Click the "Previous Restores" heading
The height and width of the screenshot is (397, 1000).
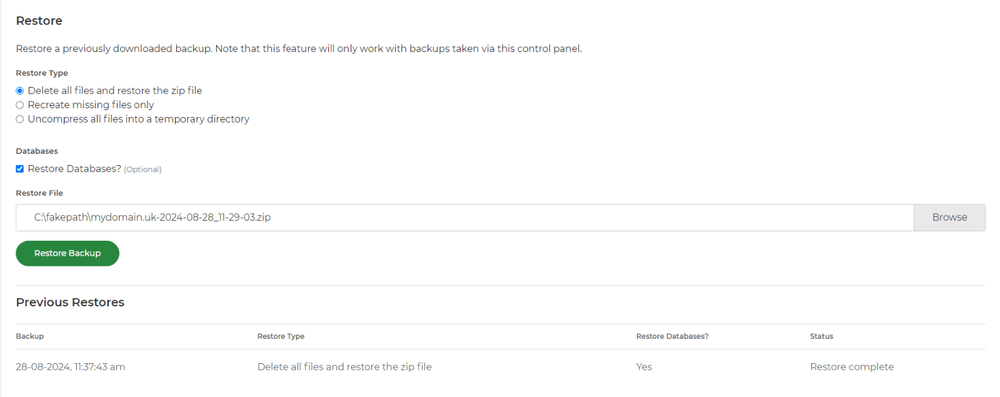[70, 303]
